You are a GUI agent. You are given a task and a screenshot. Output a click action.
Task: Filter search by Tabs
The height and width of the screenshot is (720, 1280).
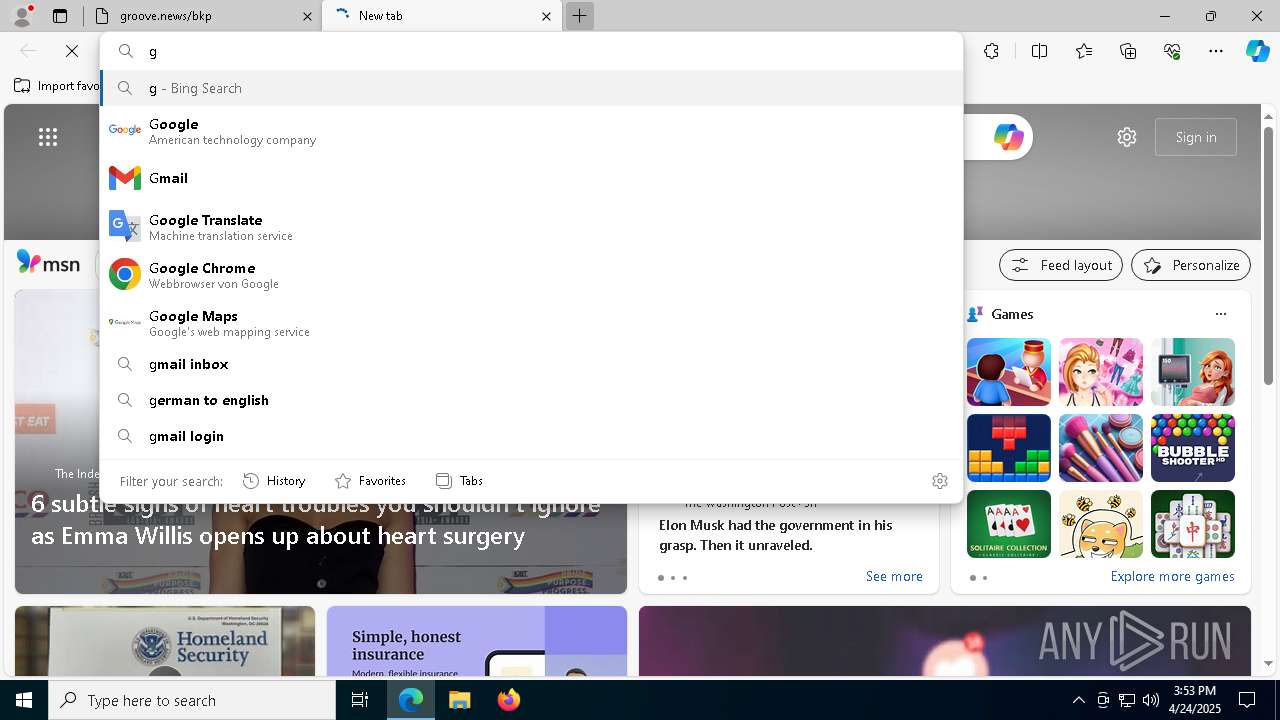click(460, 481)
